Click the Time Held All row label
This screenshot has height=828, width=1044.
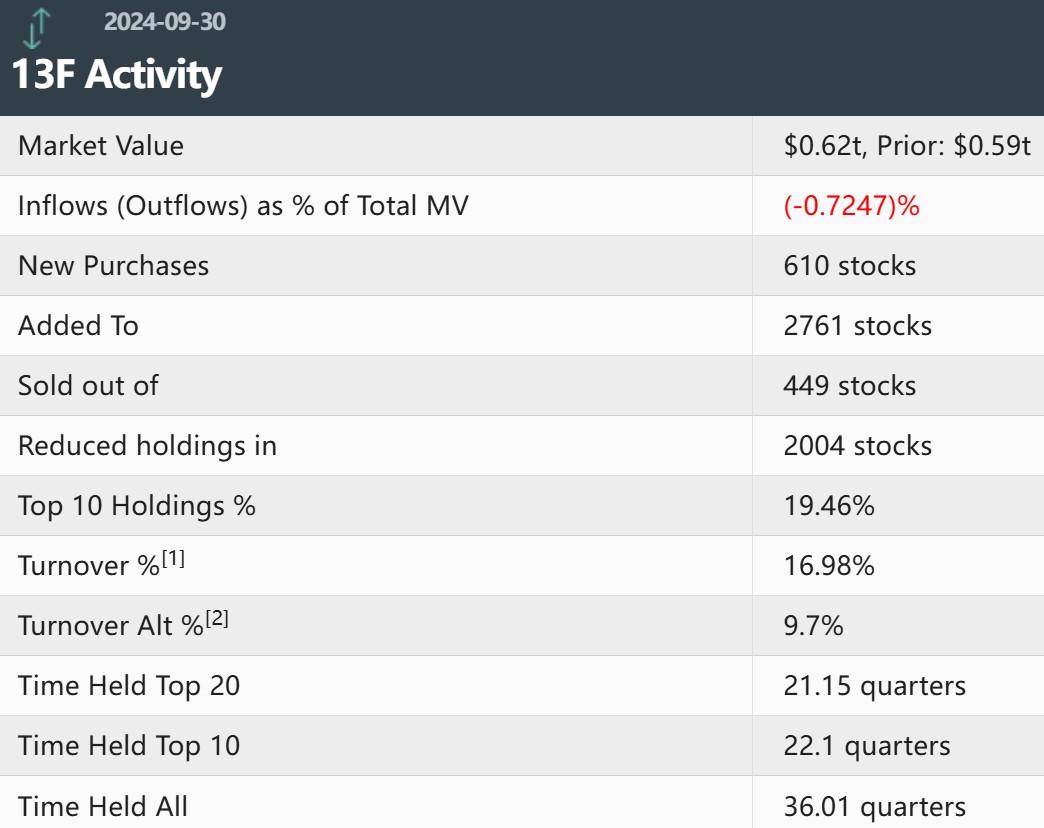coord(103,806)
